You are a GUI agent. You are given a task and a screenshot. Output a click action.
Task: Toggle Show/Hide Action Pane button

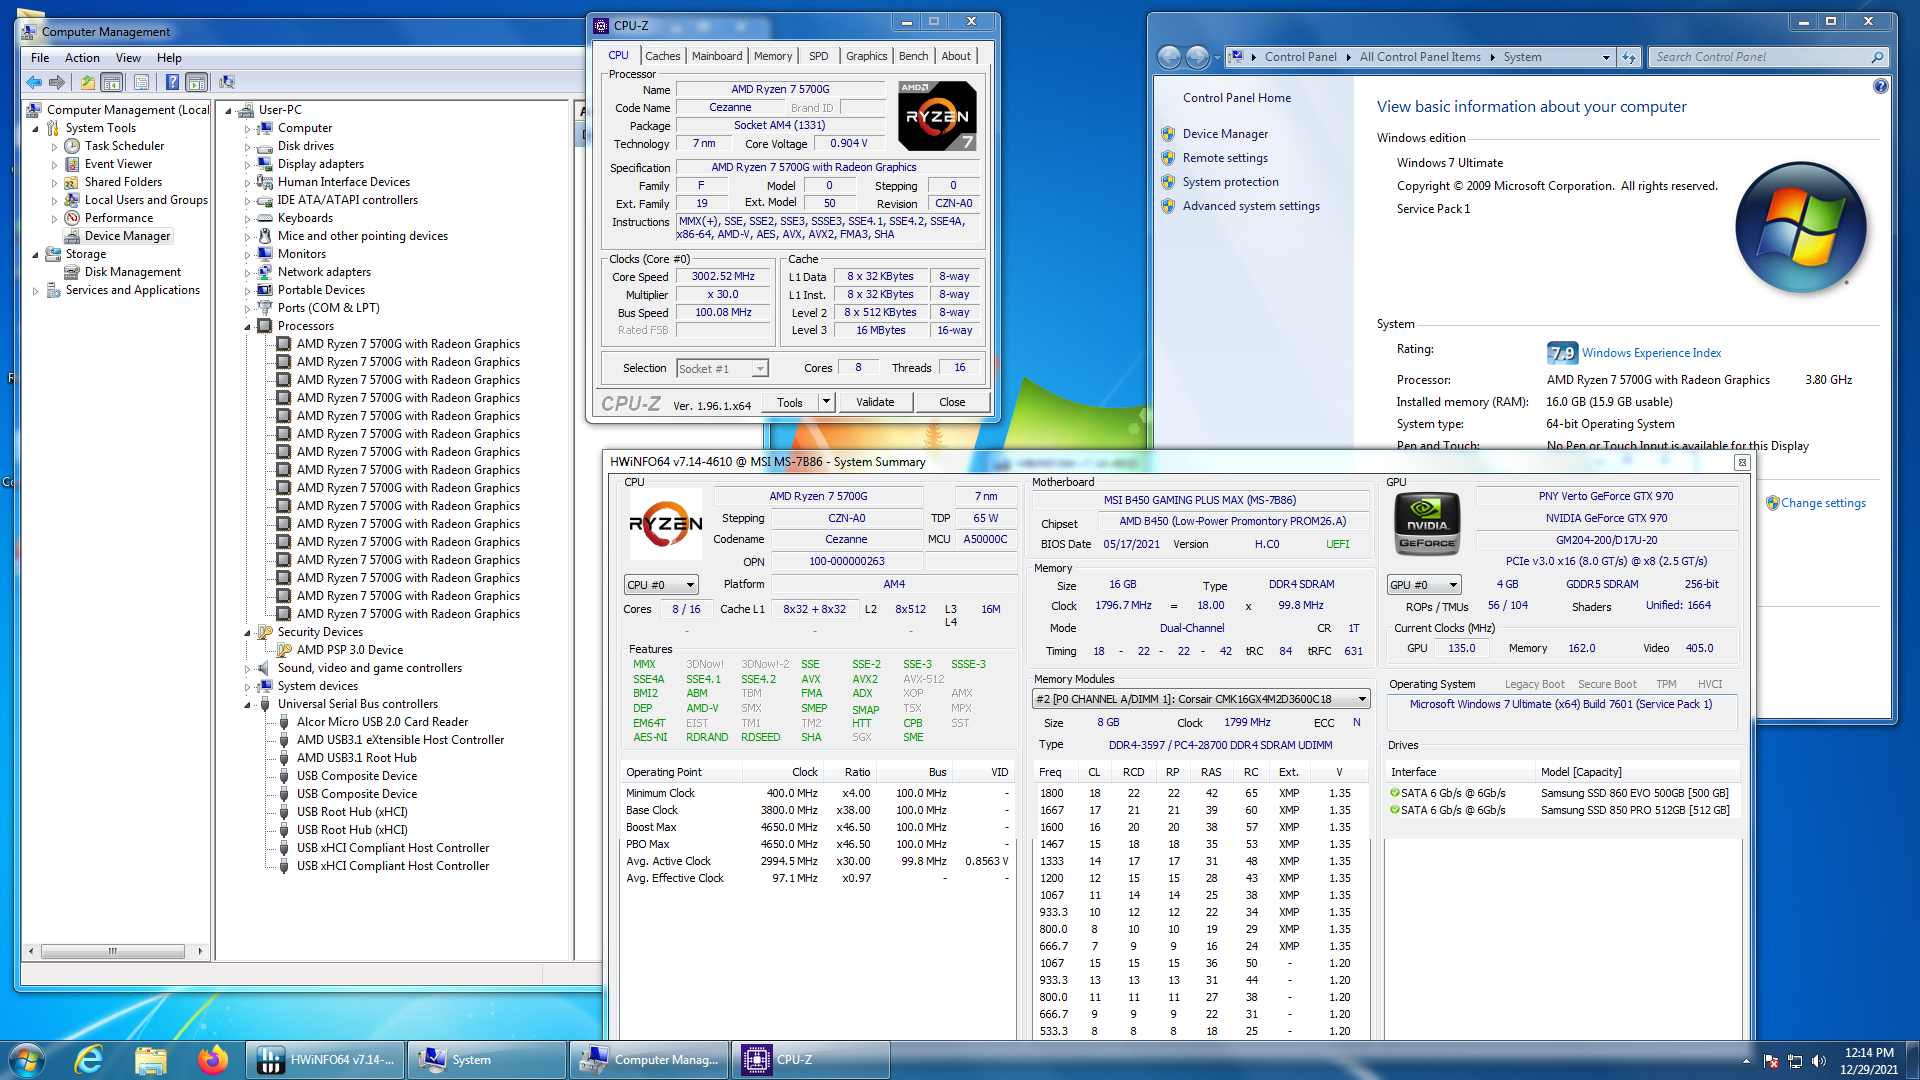click(197, 82)
